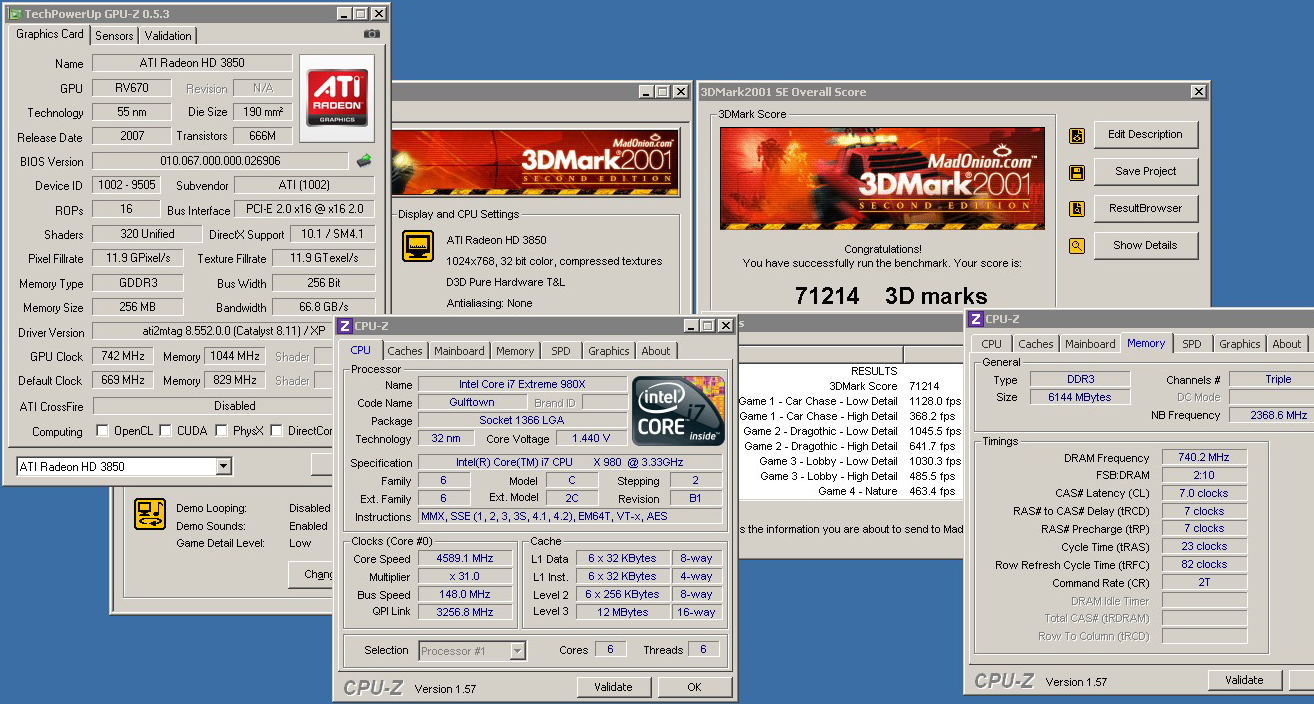The width and height of the screenshot is (1314, 704).
Task: Click the GPU Clock value 742 MHz
Action: [122, 356]
